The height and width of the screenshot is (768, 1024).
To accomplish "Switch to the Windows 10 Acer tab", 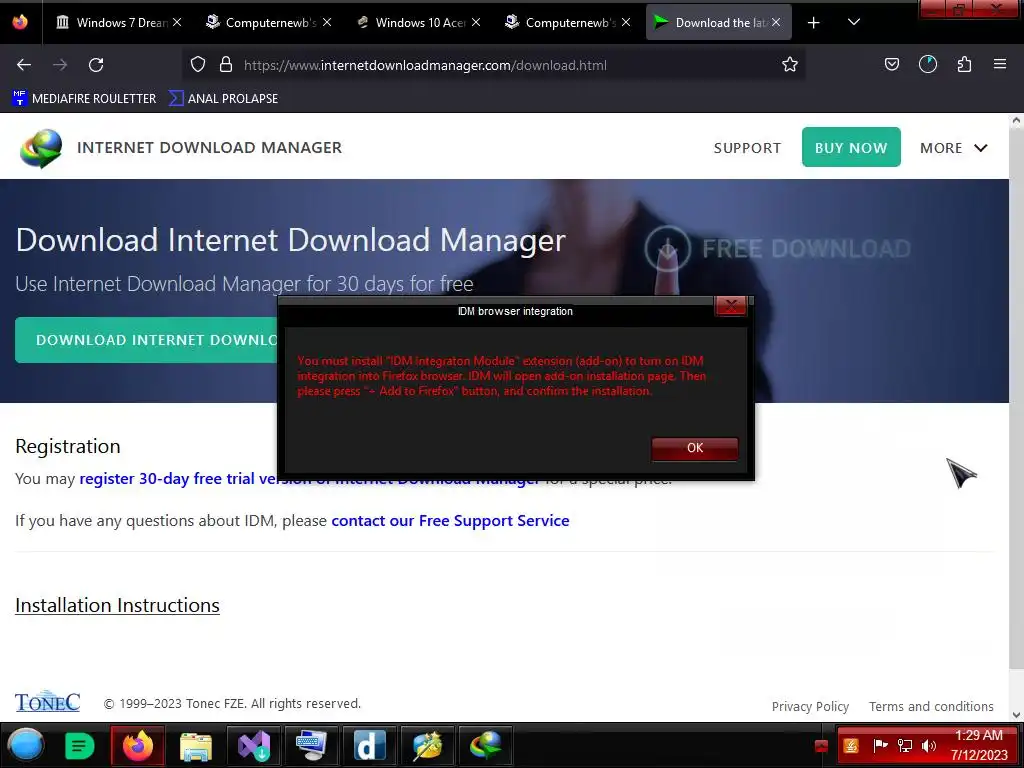I will [x=418, y=22].
